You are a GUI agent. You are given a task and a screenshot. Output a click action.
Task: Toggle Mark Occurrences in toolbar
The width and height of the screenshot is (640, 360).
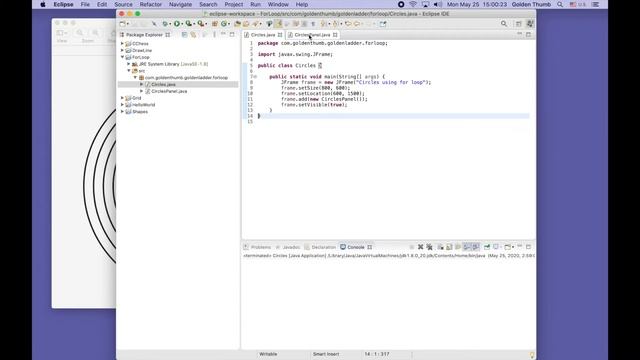[278, 24]
